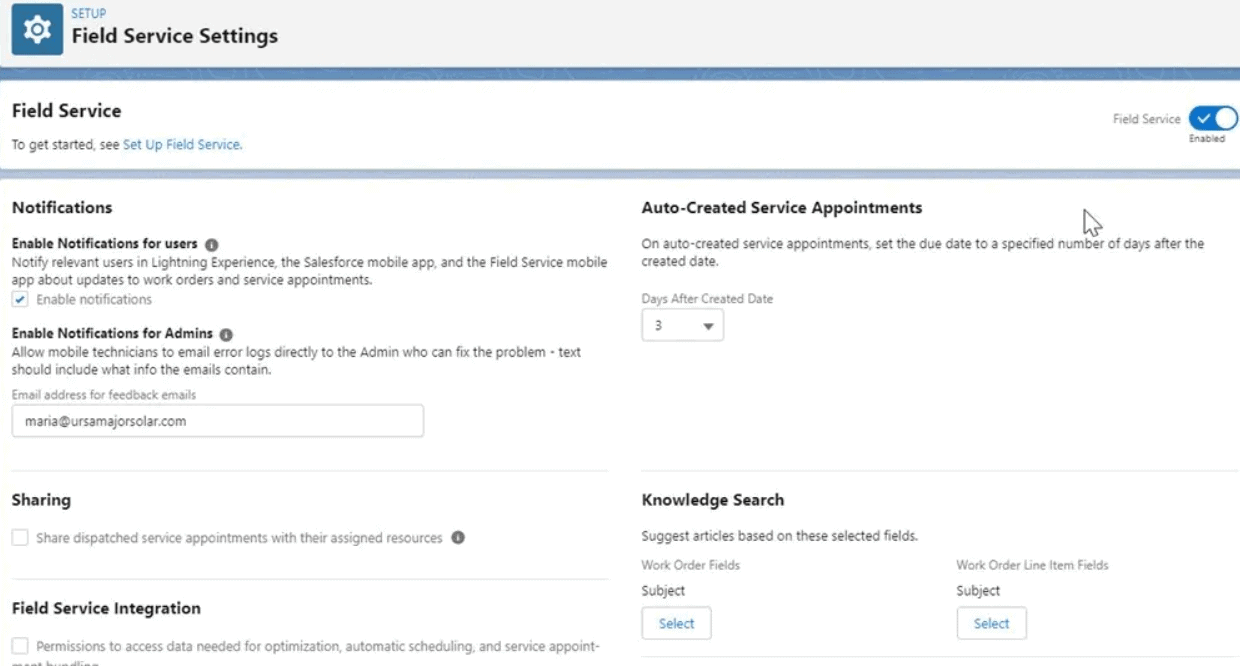Screen dimensions: 1240x666
Task: Toggle the Field Service enabled switch
Action: [1212, 118]
